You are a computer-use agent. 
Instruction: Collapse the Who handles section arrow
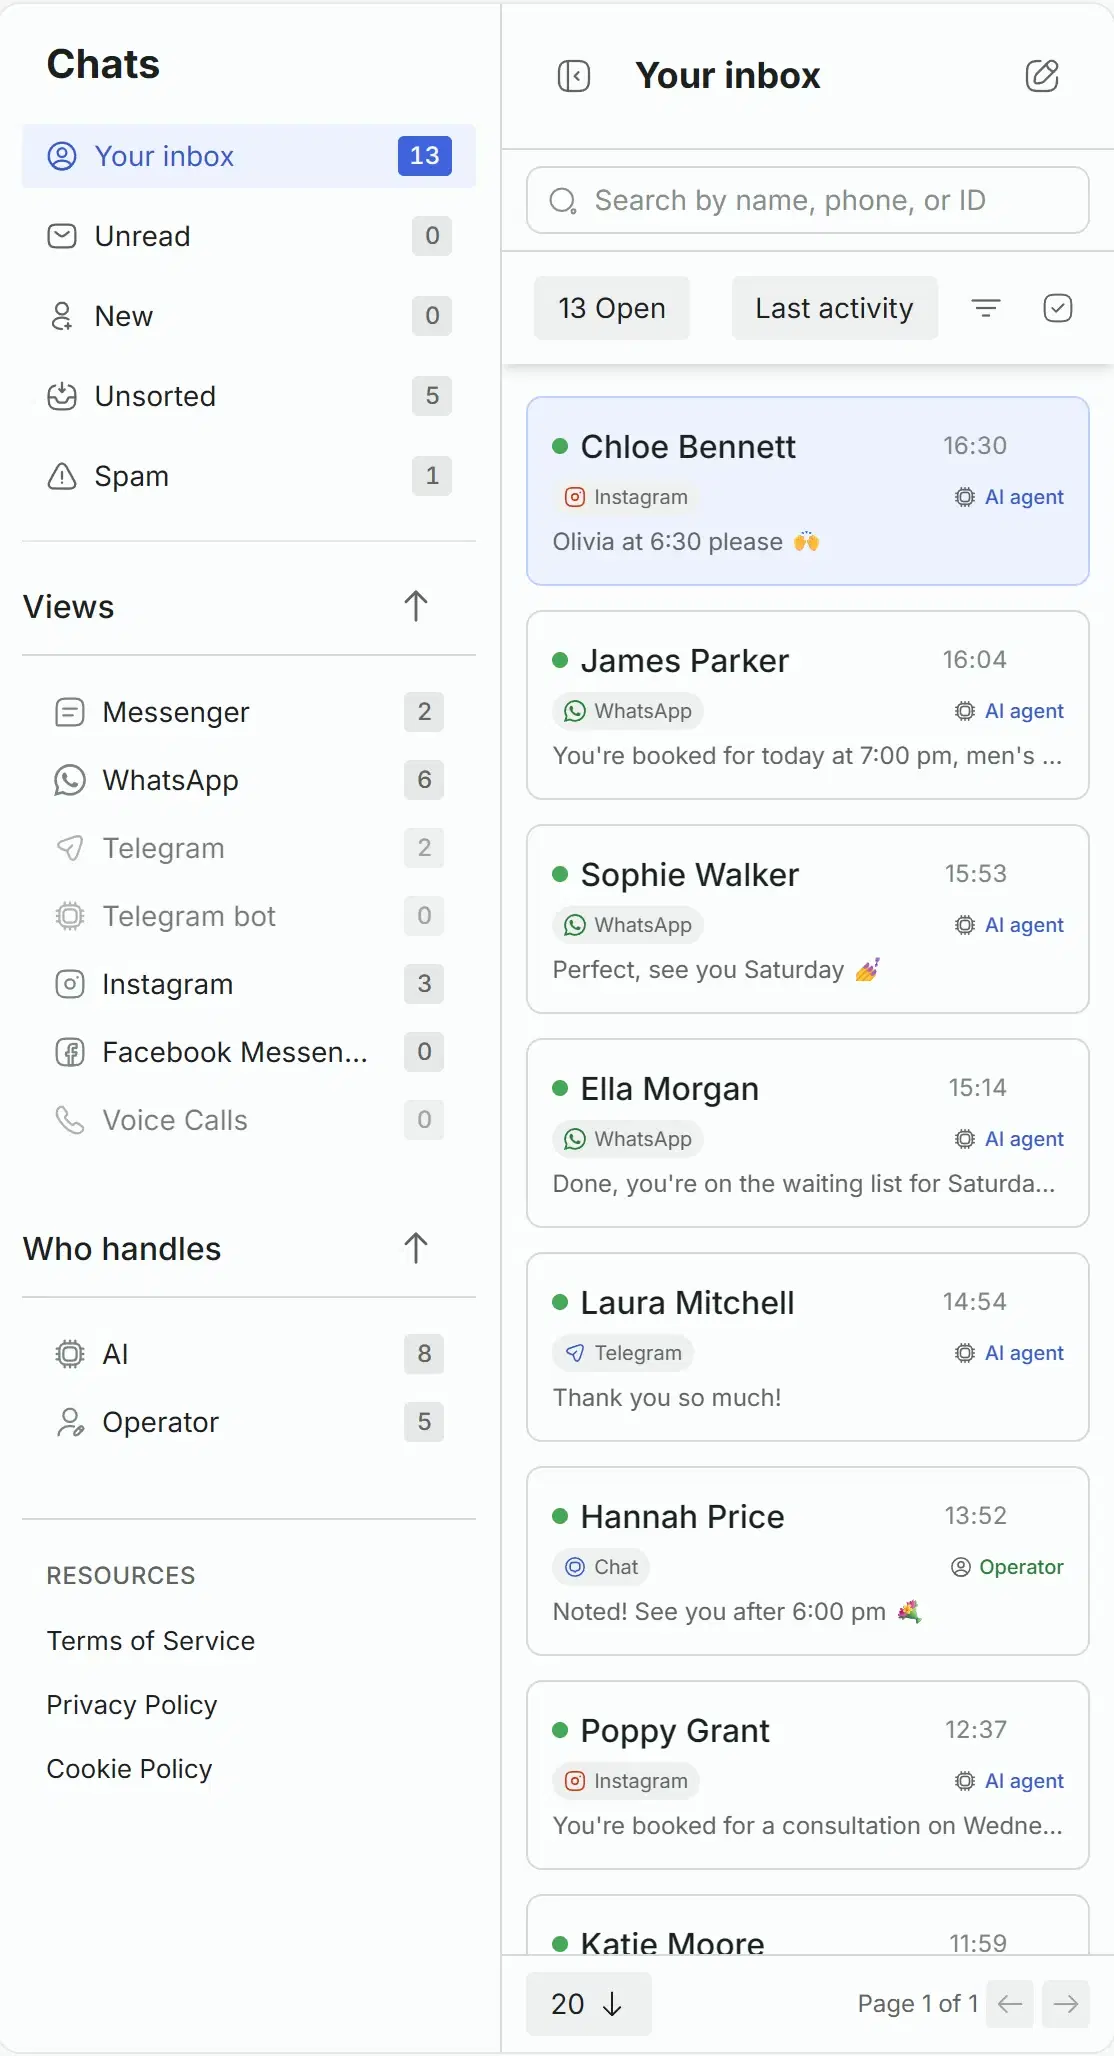[416, 1248]
